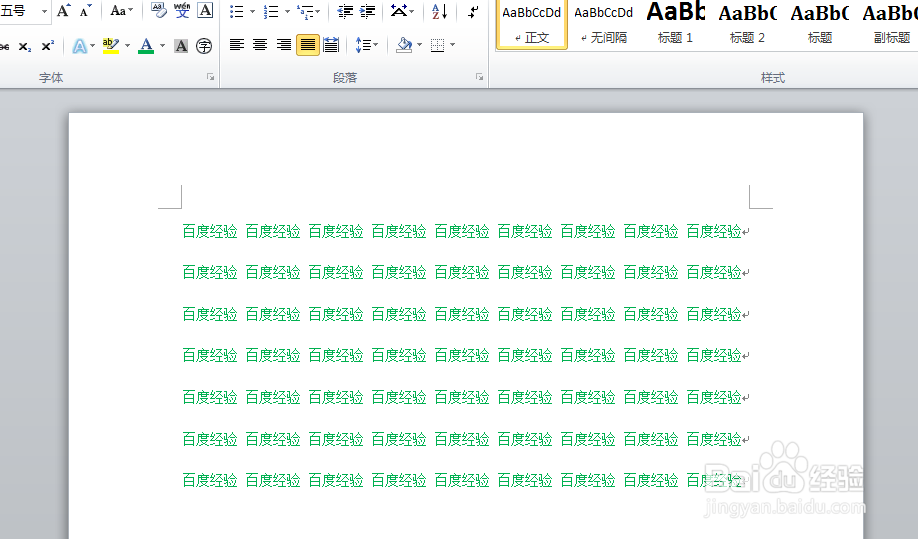918x539 pixels.
Task: Select the 无间隔 style
Action: coord(604,25)
